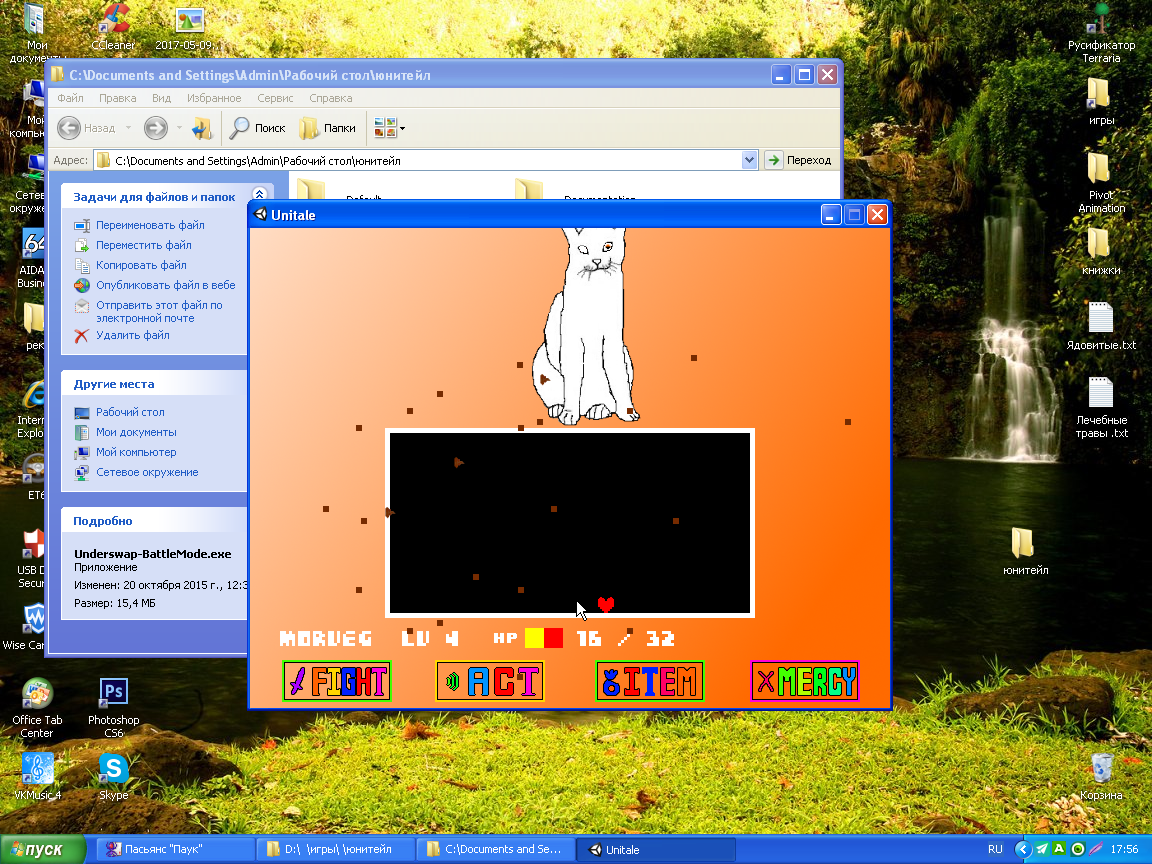Image resolution: width=1152 pixels, height=864 pixels.
Task: Open the Pivot Animation folder icon
Action: click(1101, 182)
